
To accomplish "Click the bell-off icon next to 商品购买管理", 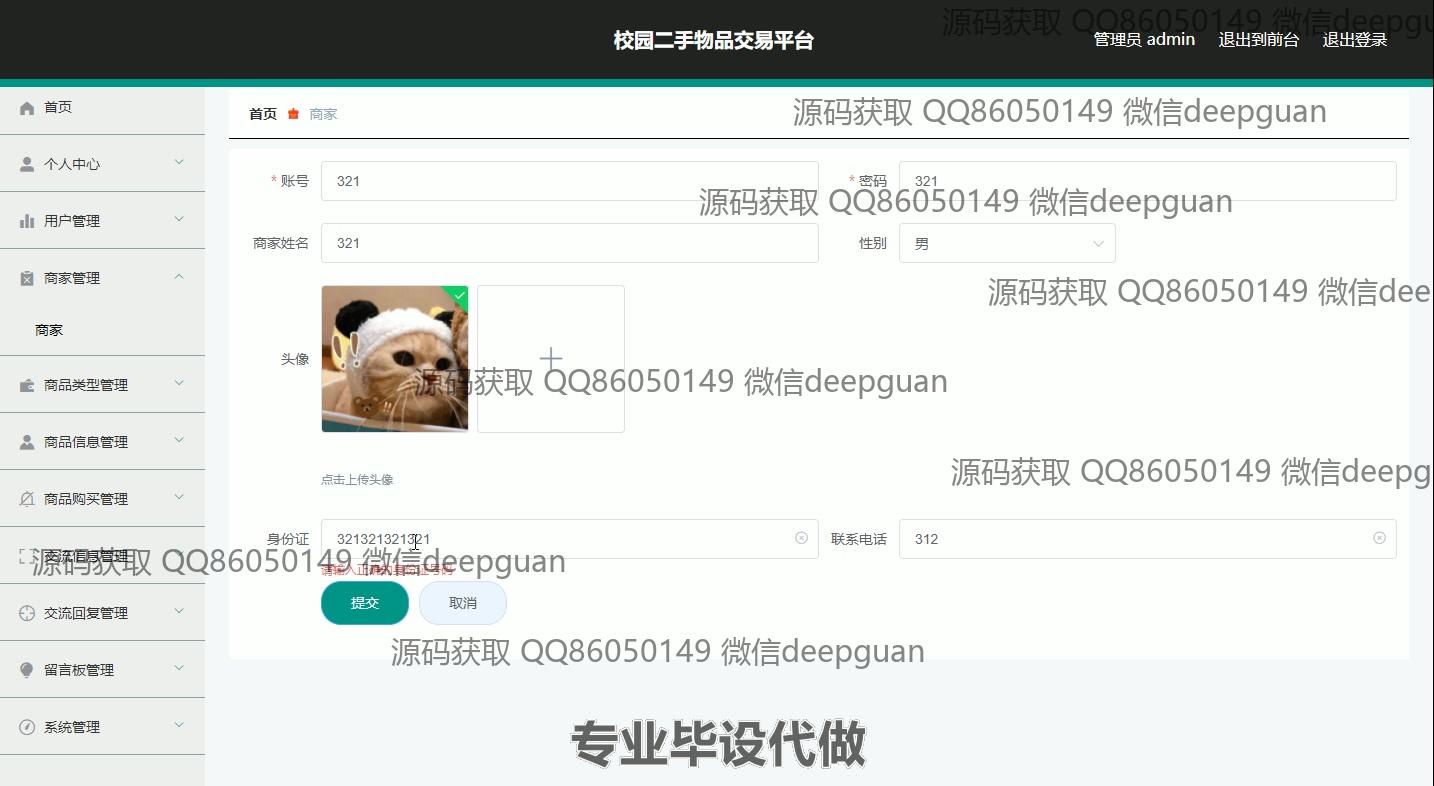I will point(27,500).
